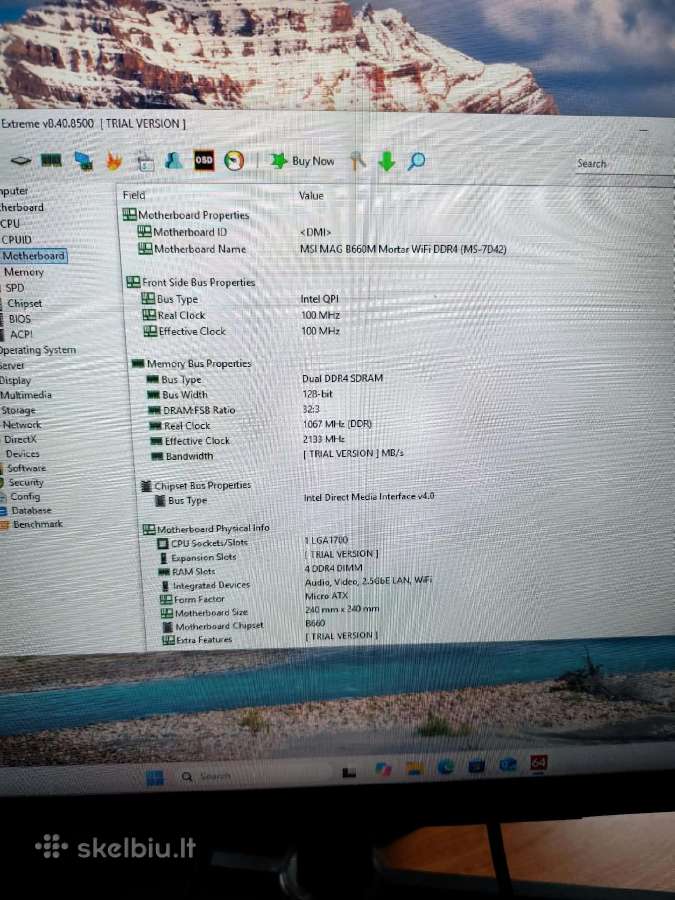Open BIOS in the sidebar tree
The height and width of the screenshot is (900, 675).
pos(20,319)
